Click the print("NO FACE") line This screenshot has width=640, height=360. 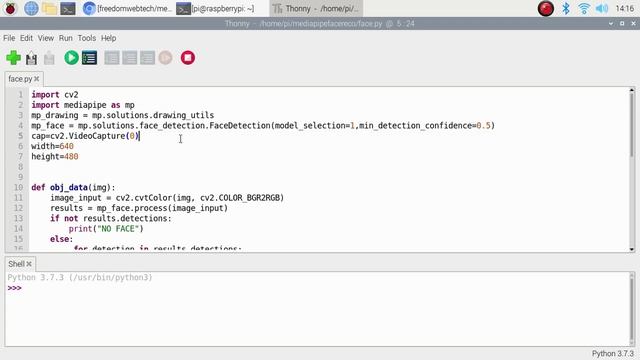pos(106,229)
